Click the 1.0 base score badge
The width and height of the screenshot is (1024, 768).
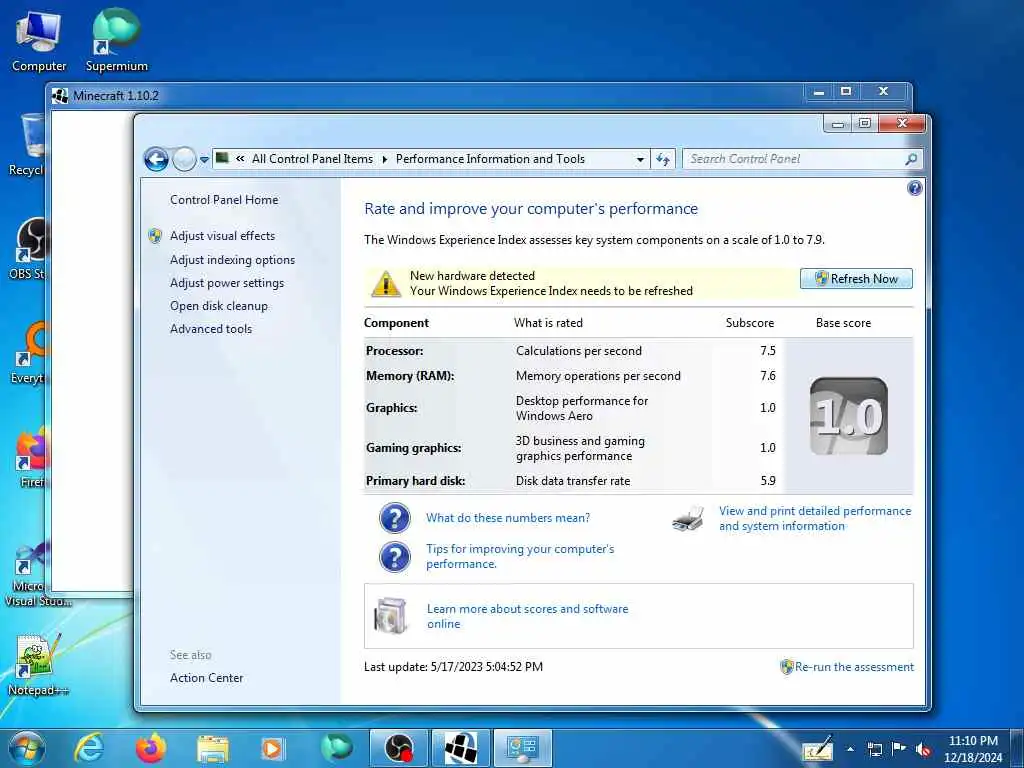pyautogui.click(x=848, y=416)
